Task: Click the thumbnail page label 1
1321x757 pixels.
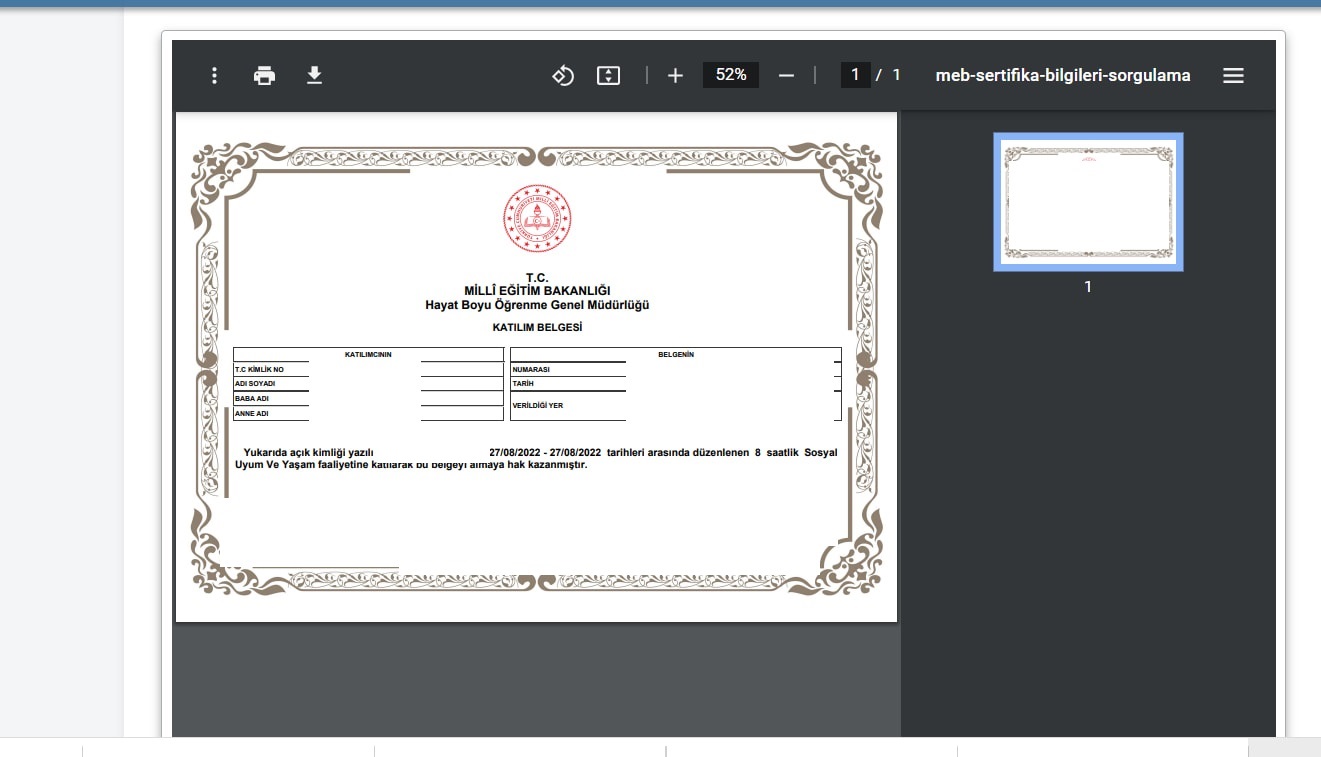Action: [x=1088, y=287]
